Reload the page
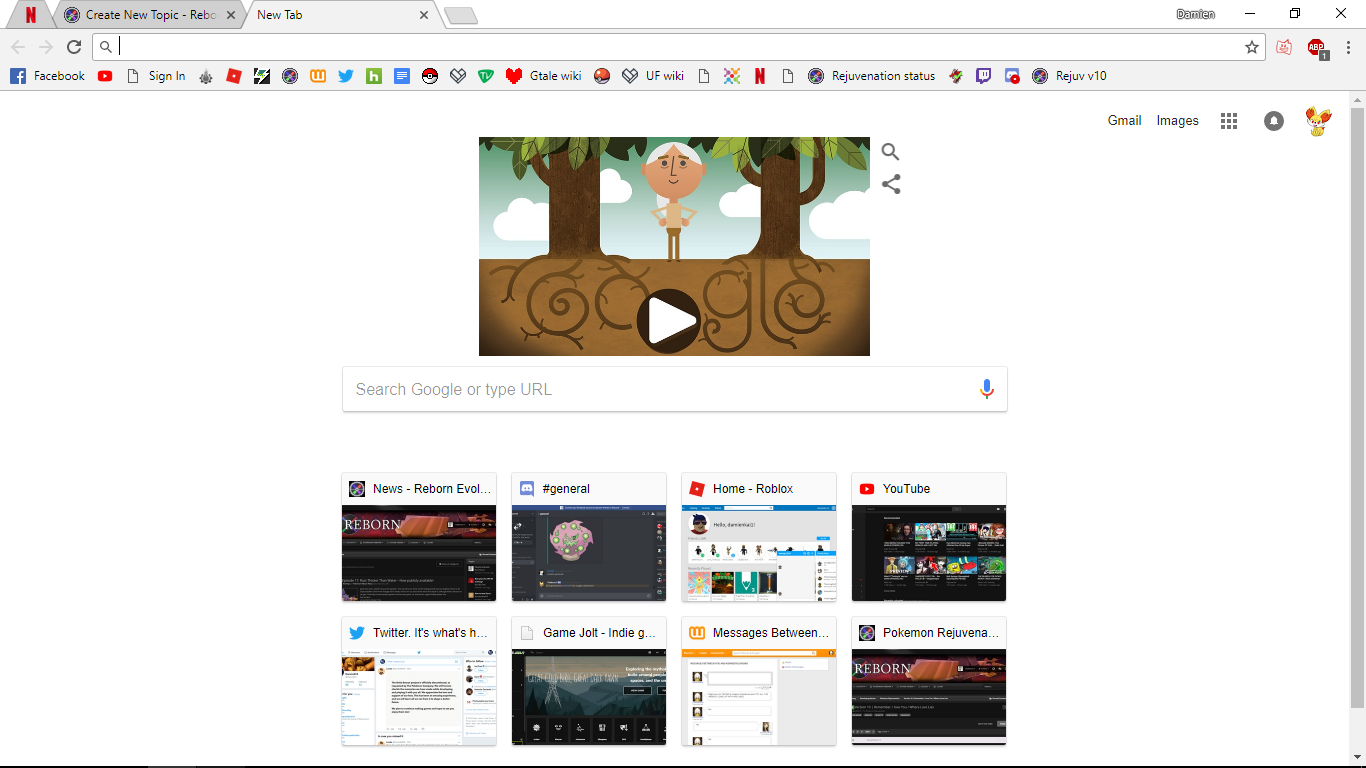The image size is (1366, 768). tap(74, 47)
